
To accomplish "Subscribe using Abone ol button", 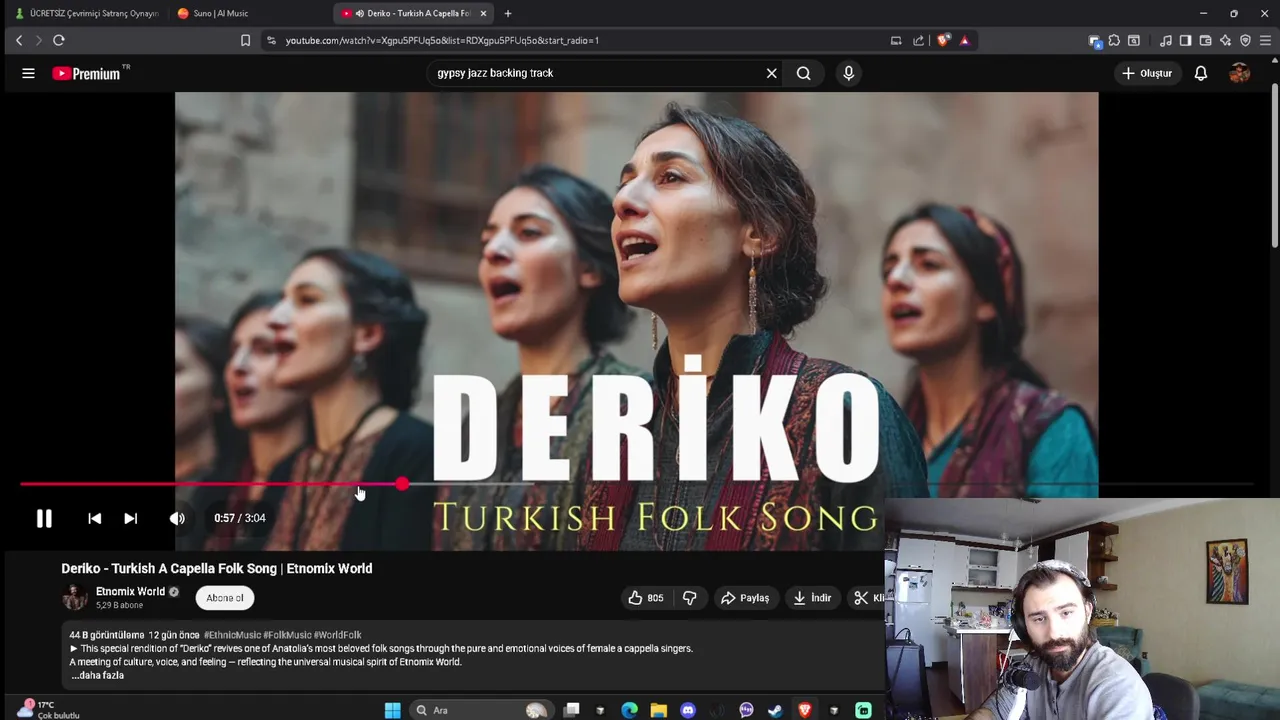I will tap(225, 598).
